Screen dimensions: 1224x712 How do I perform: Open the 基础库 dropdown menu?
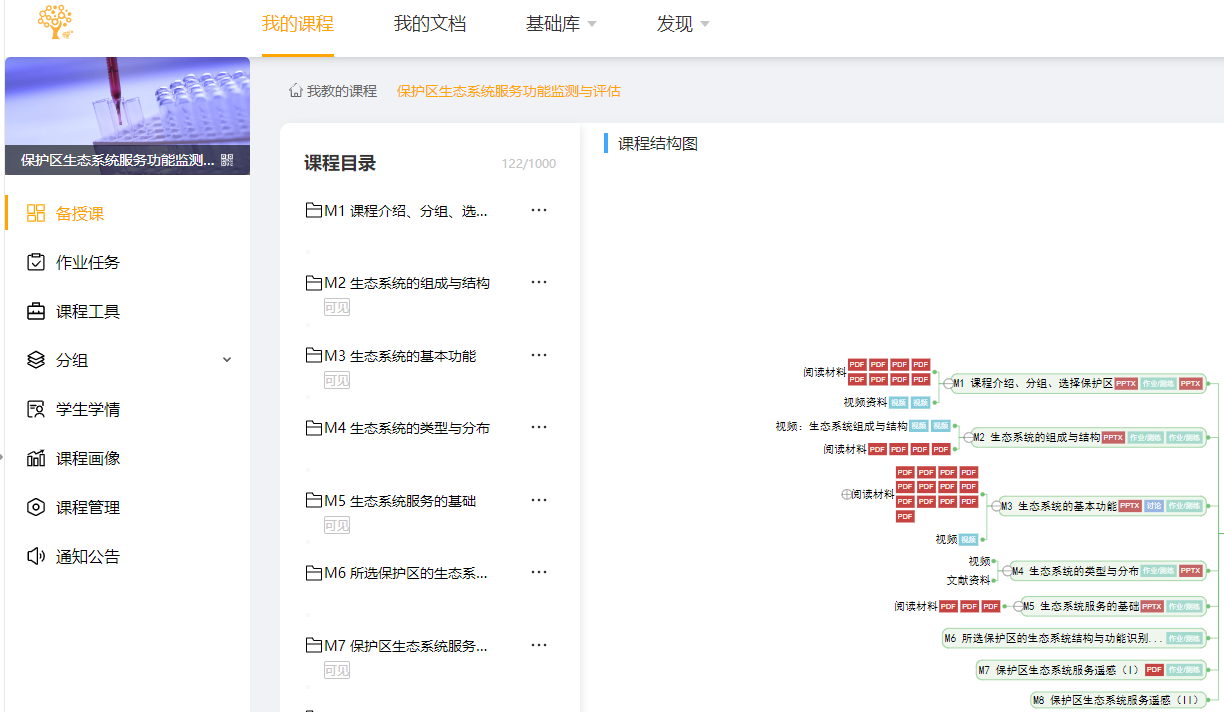tap(561, 24)
